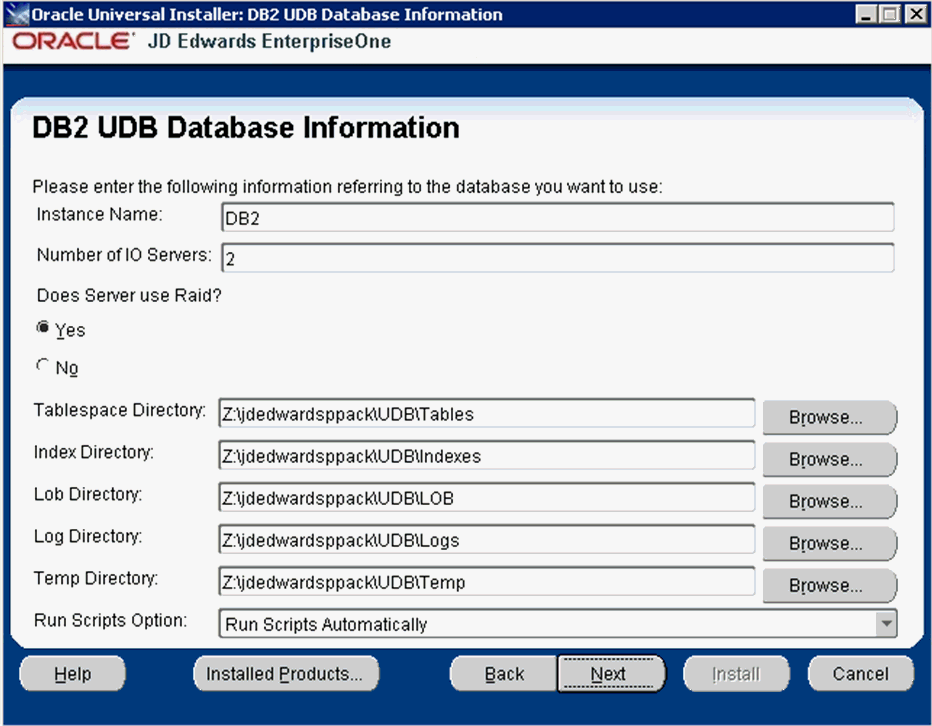Click the 'Index Directory:' label
The width and height of the screenshot is (932, 726).
point(94,452)
